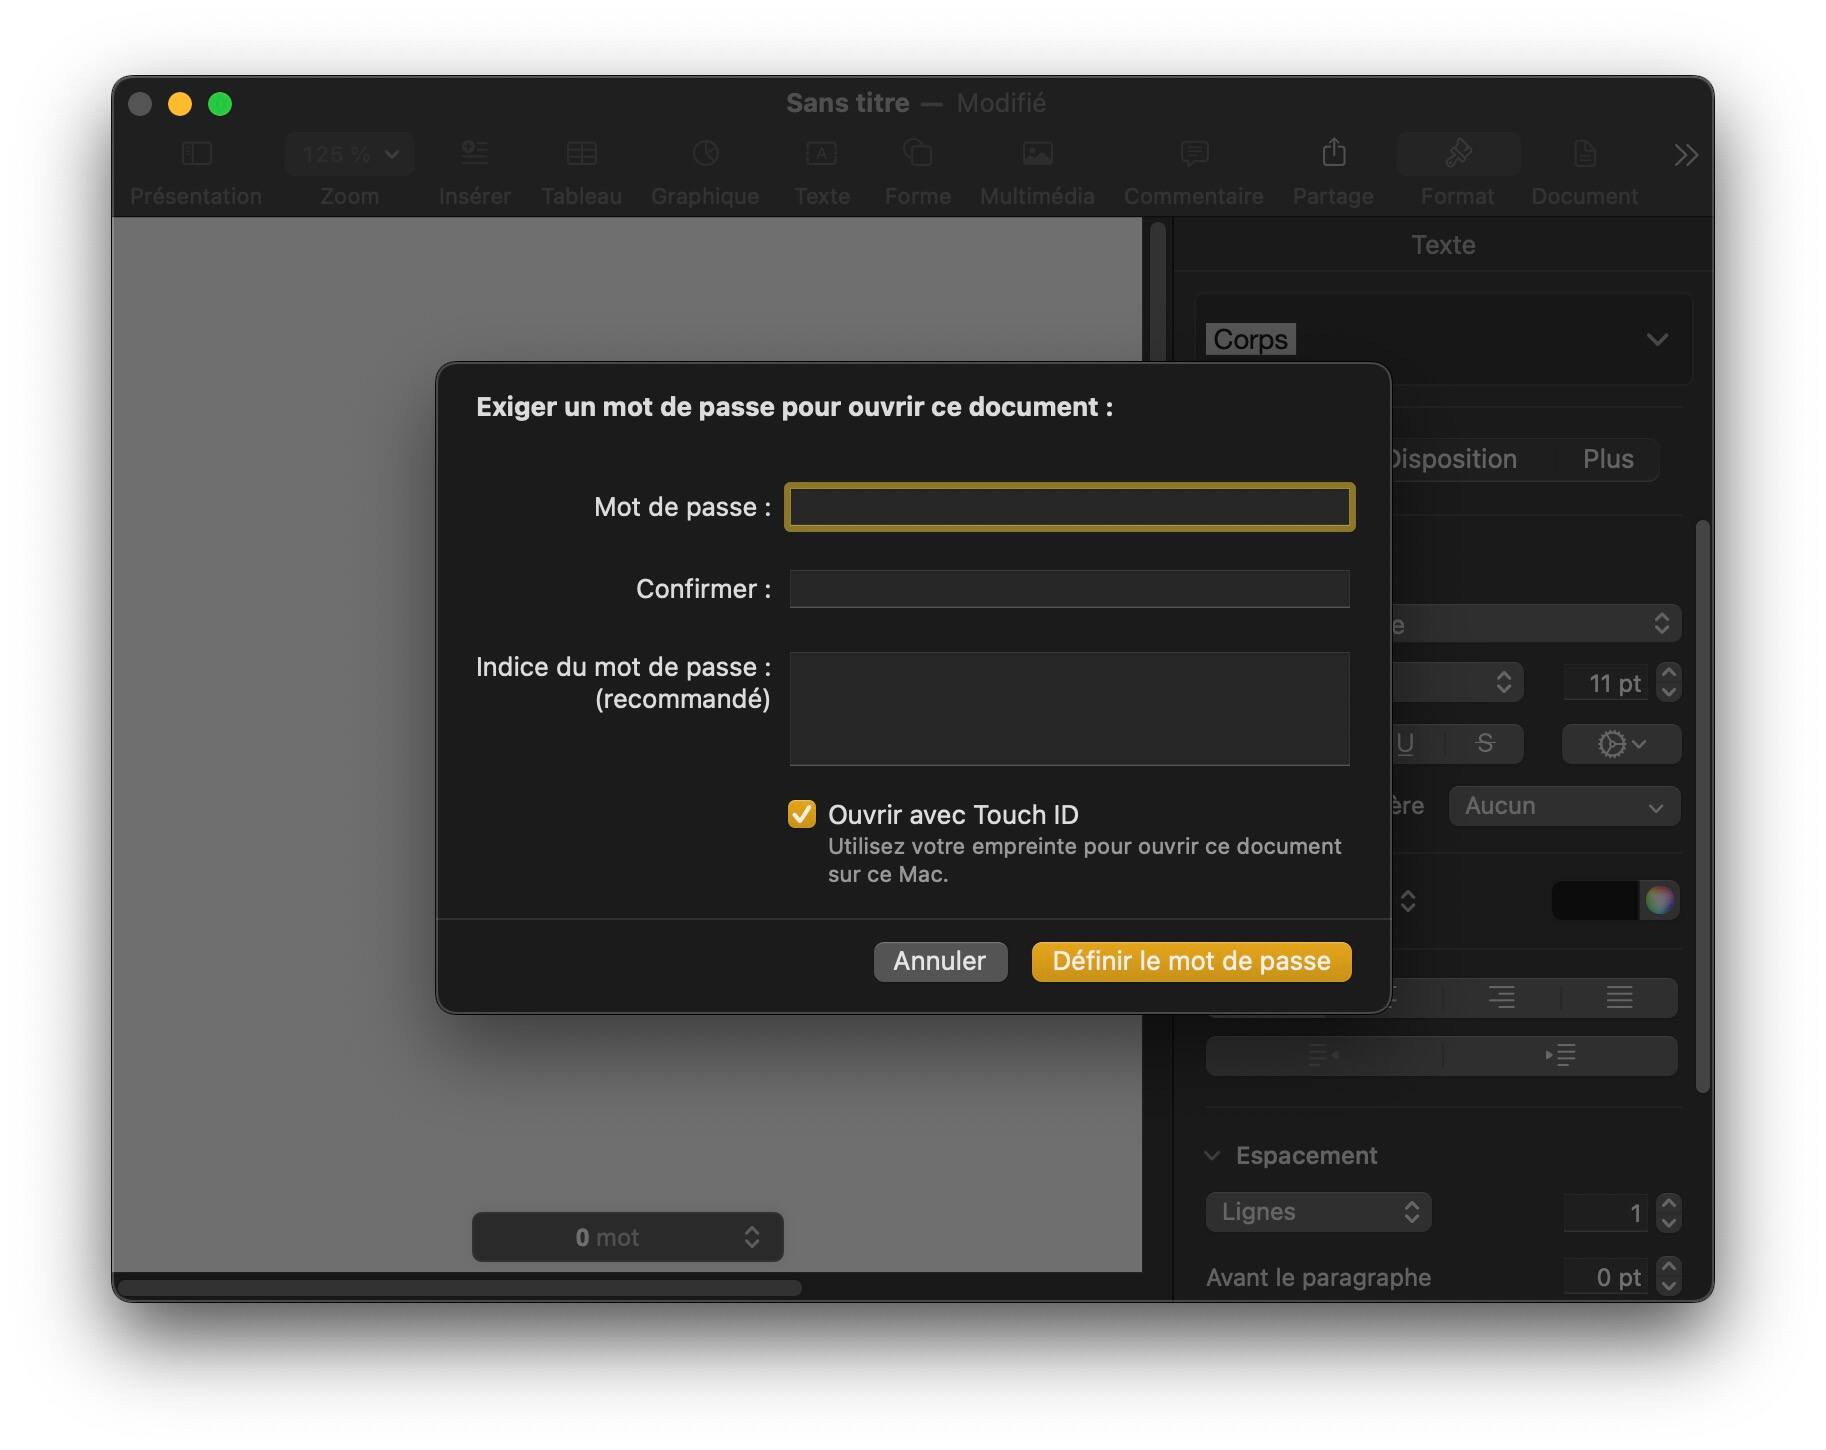Select the Texte insertion tool
The width and height of the screenshot is (1826, 1450).
point(821,170)
